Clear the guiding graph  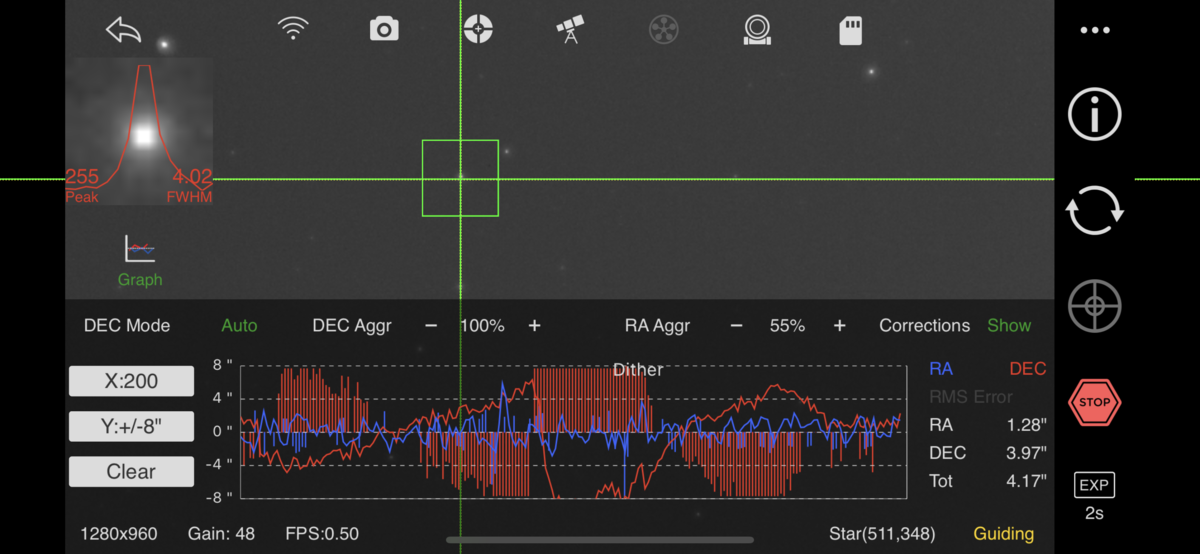pyautogui.click(x=131, y=472)
